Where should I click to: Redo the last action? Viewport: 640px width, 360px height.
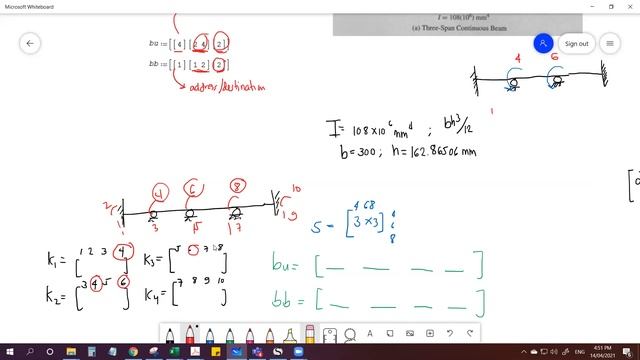470,333
